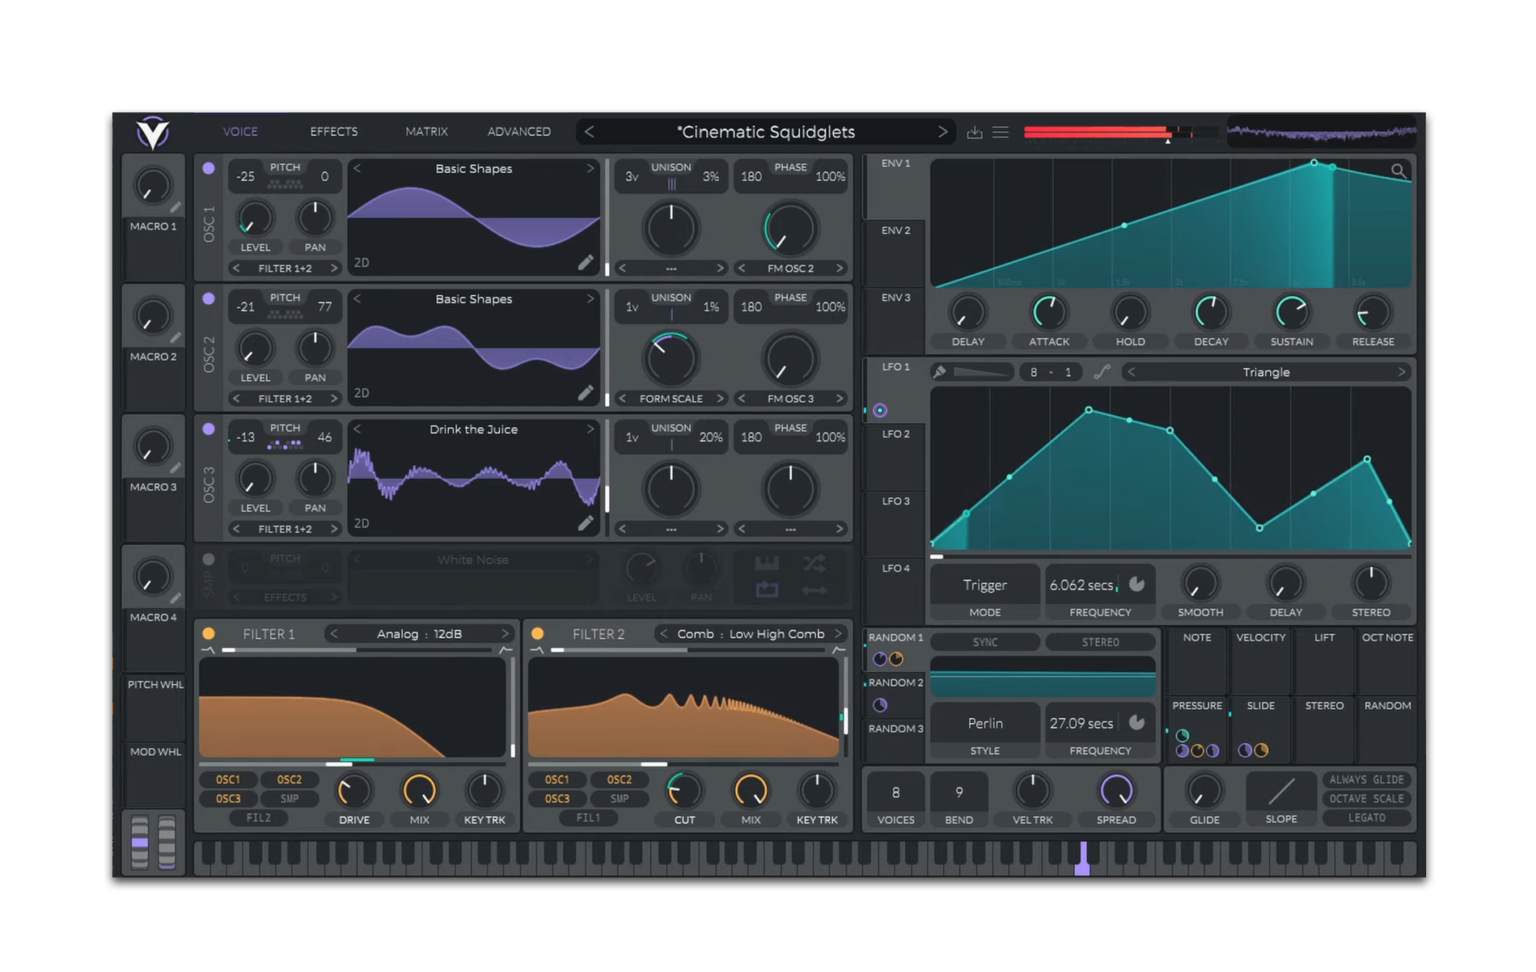
Task: Select next preset after Cinematic Squidglets
Action: (941, 132)
